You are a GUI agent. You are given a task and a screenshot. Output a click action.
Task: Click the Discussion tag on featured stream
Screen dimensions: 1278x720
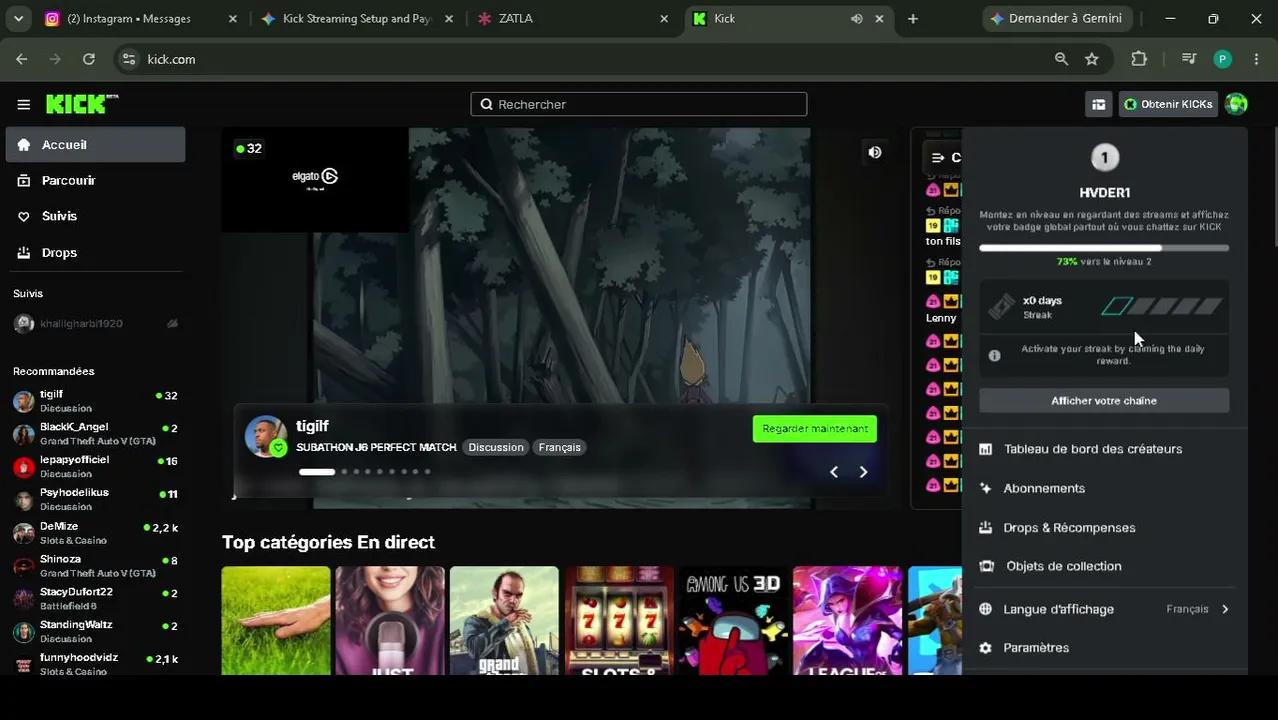[x=496, y=447]
